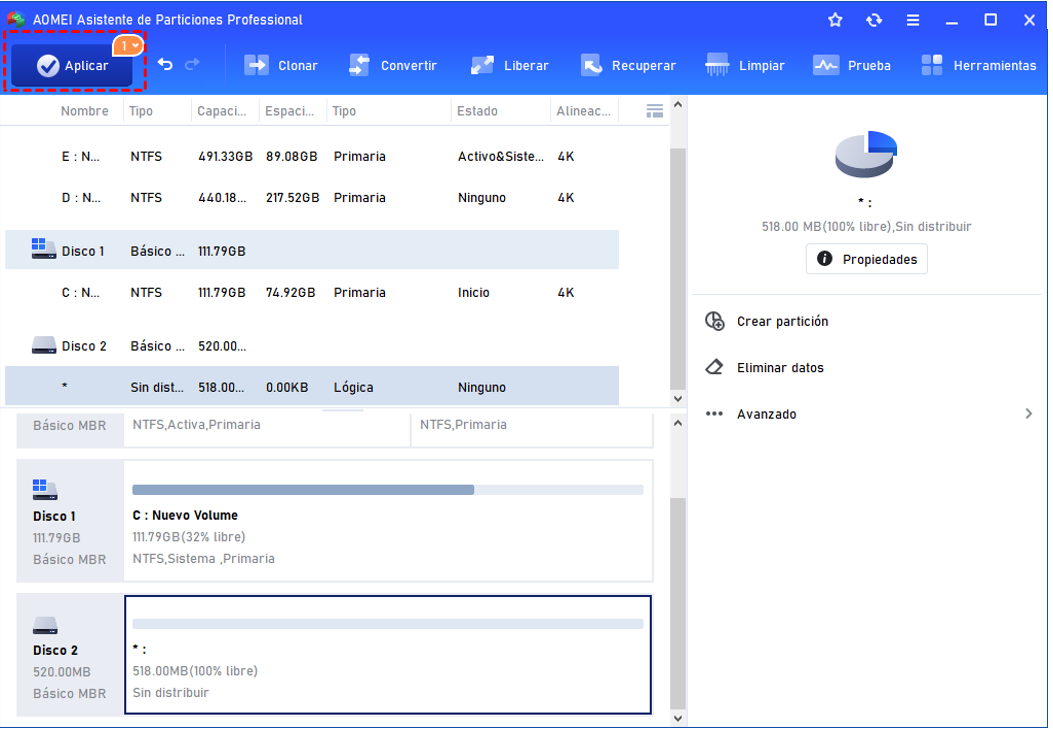
Task: Sort by the Capaci... column header
Action: point(222,111)
